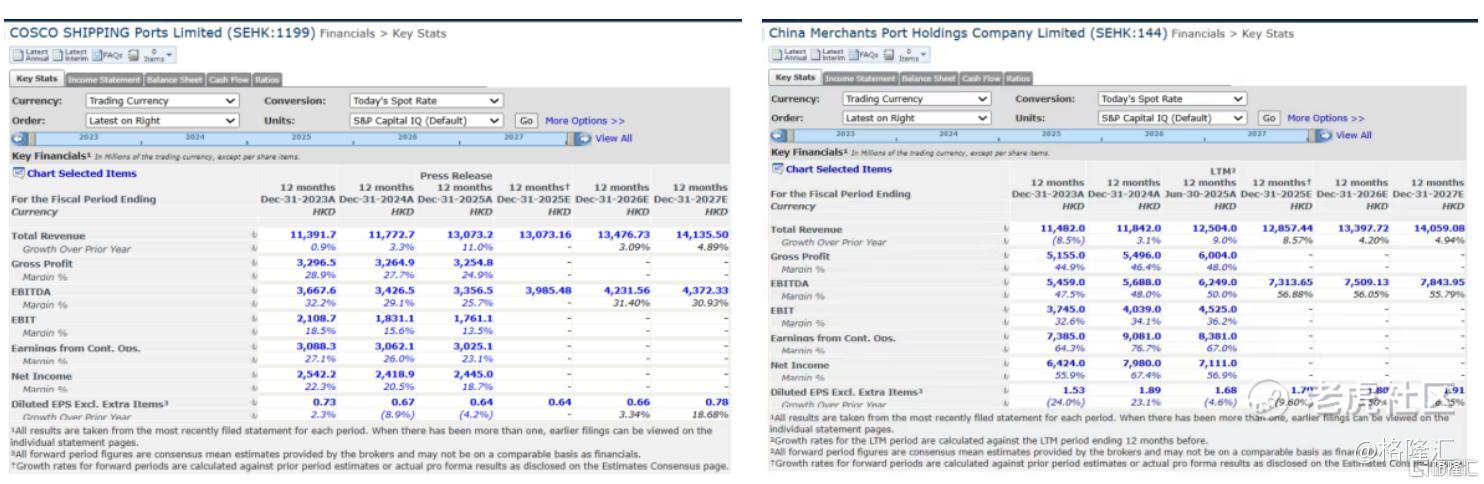The height and width of the screenshot is (484, 1484).
Task: Switch to Balance Sheet tab in COSCO panel
Action: [x=174, y=79]
